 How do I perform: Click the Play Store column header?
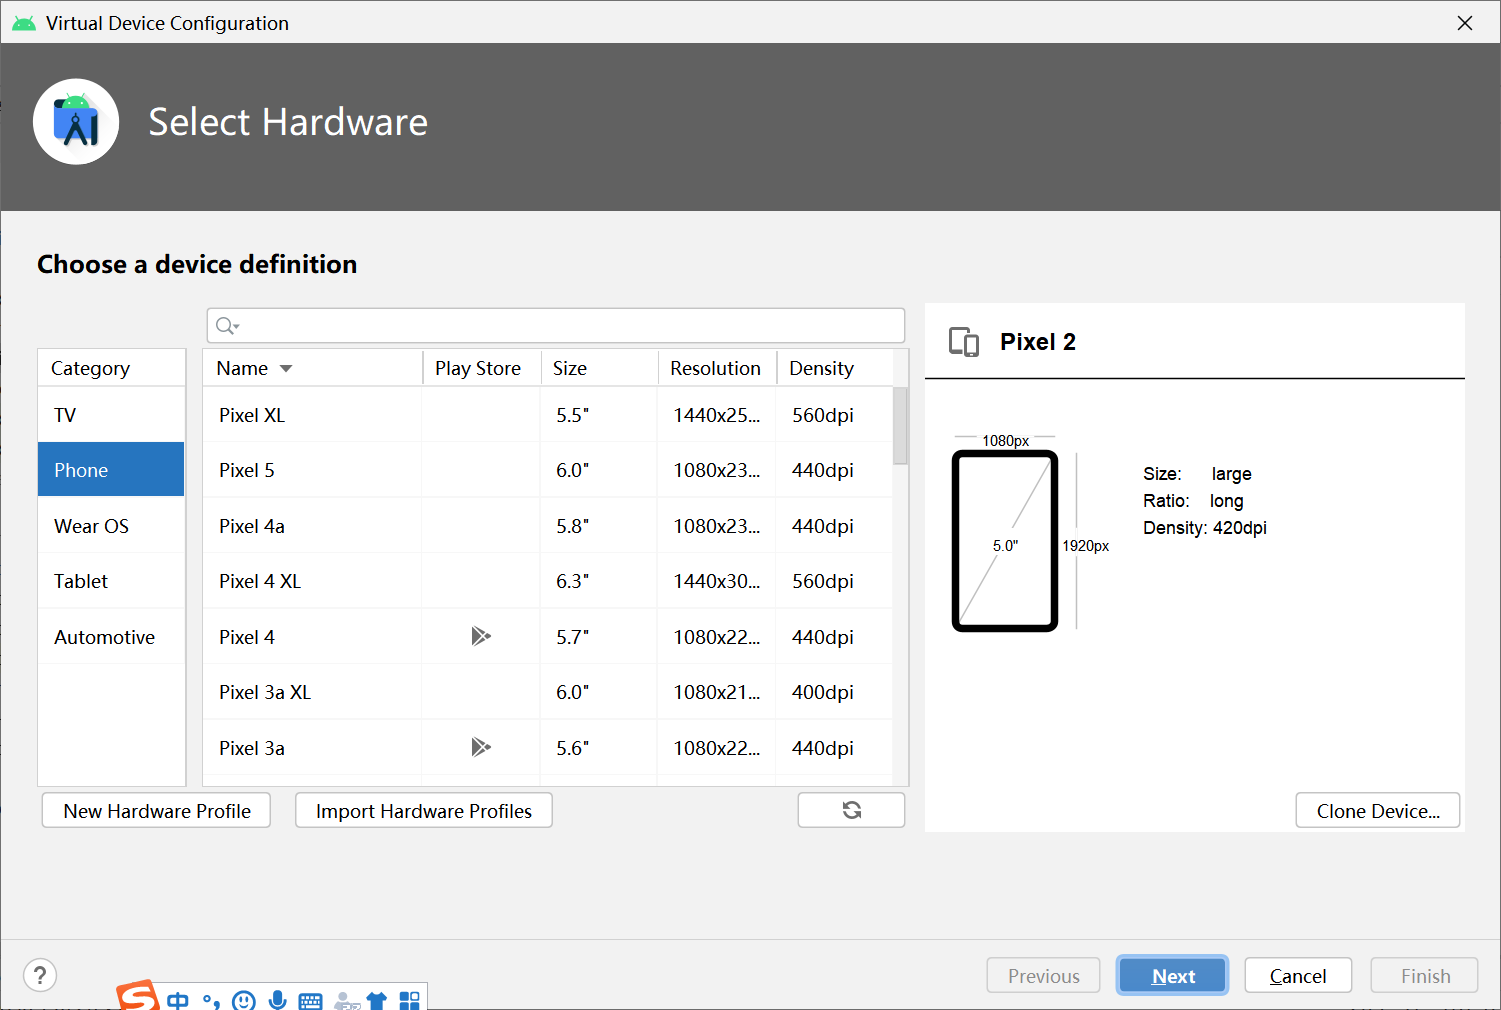[x=481, y=368]
